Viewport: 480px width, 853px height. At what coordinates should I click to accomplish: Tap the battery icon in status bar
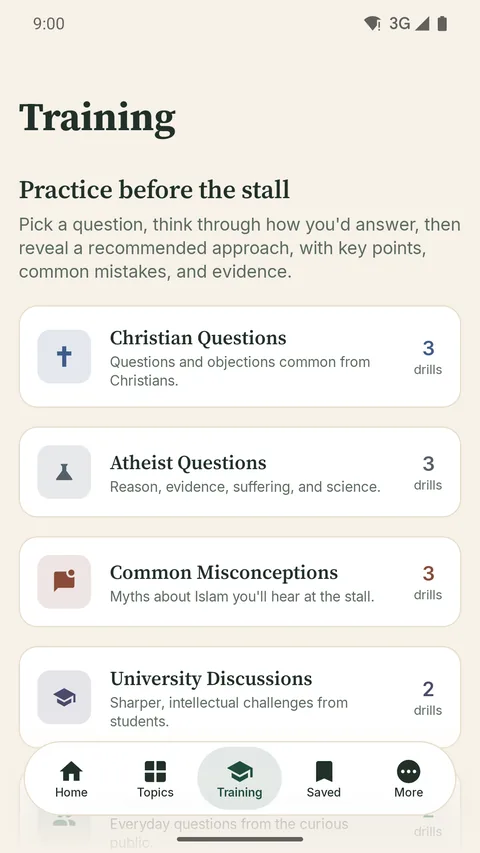click(442, 23)
